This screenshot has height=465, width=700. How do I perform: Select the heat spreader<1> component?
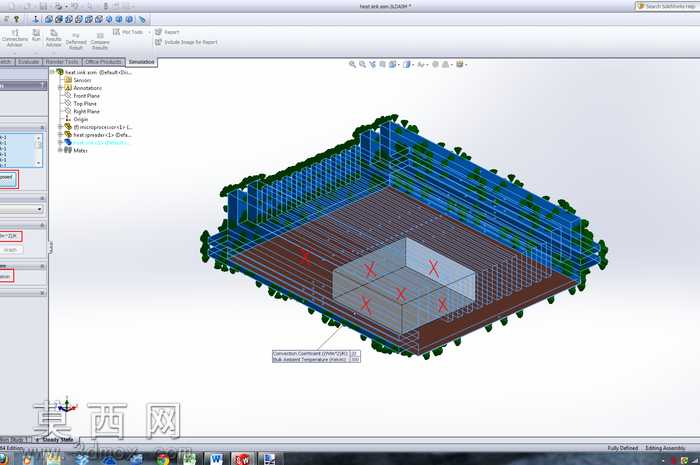[98, 135]
